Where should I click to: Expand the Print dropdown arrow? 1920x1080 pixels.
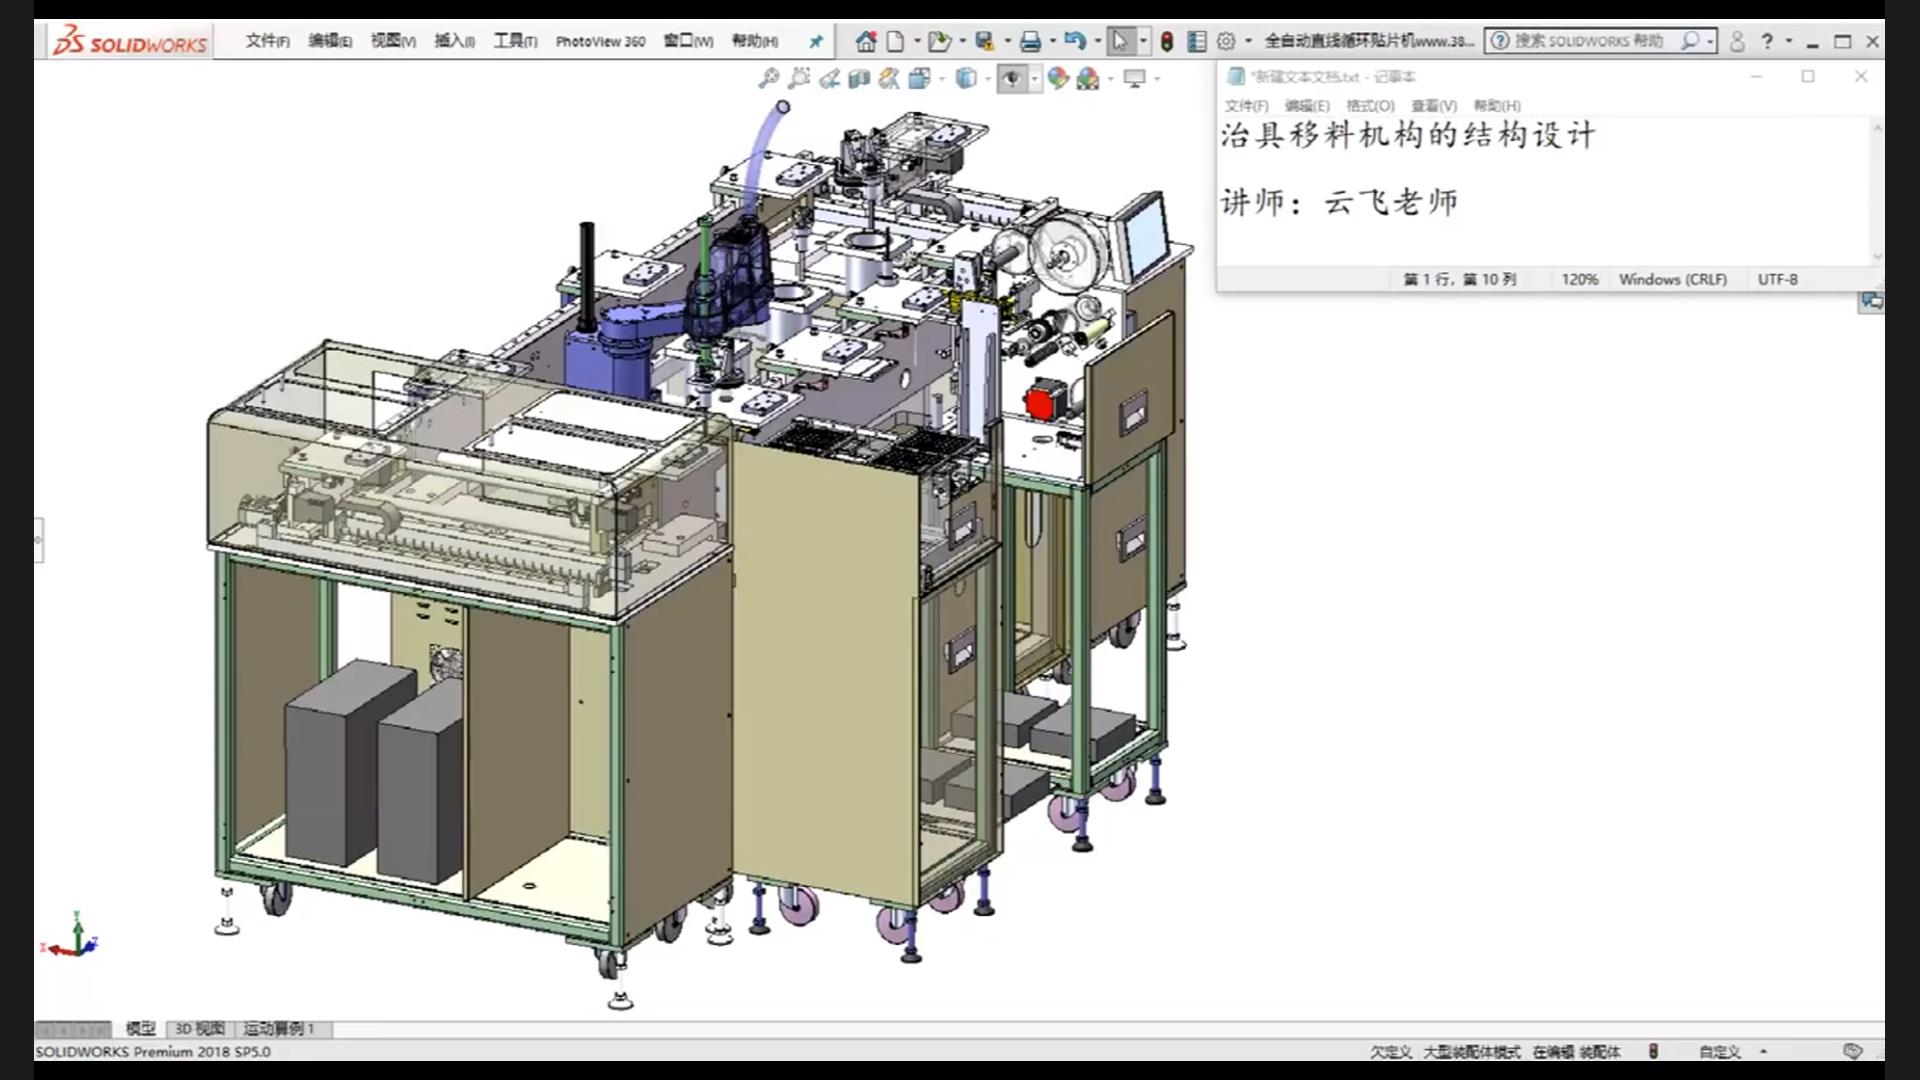click(1052, 41)
